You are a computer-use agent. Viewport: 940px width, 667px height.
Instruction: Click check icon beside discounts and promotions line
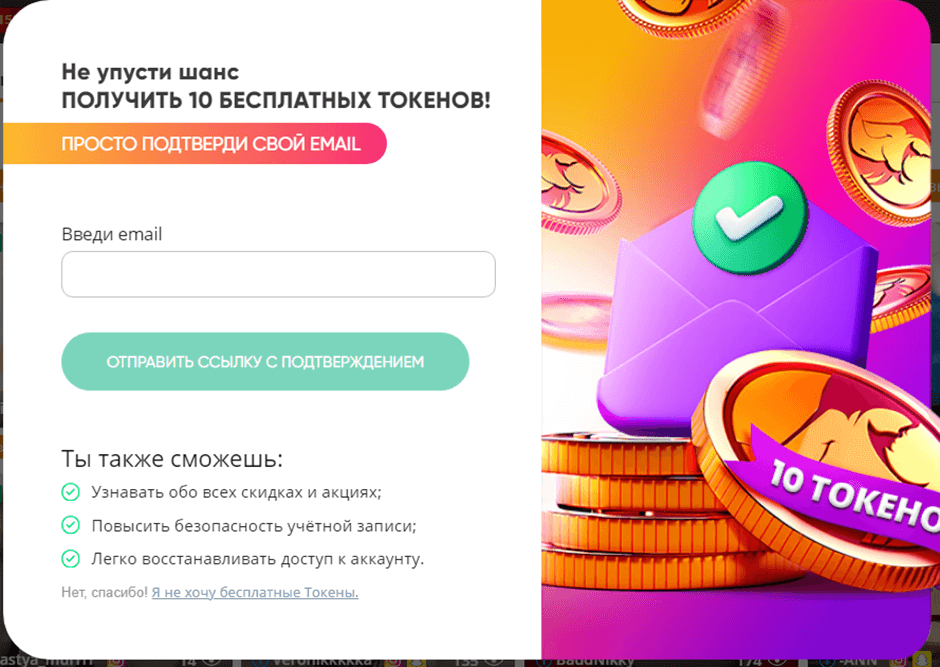tap(70, 492)
